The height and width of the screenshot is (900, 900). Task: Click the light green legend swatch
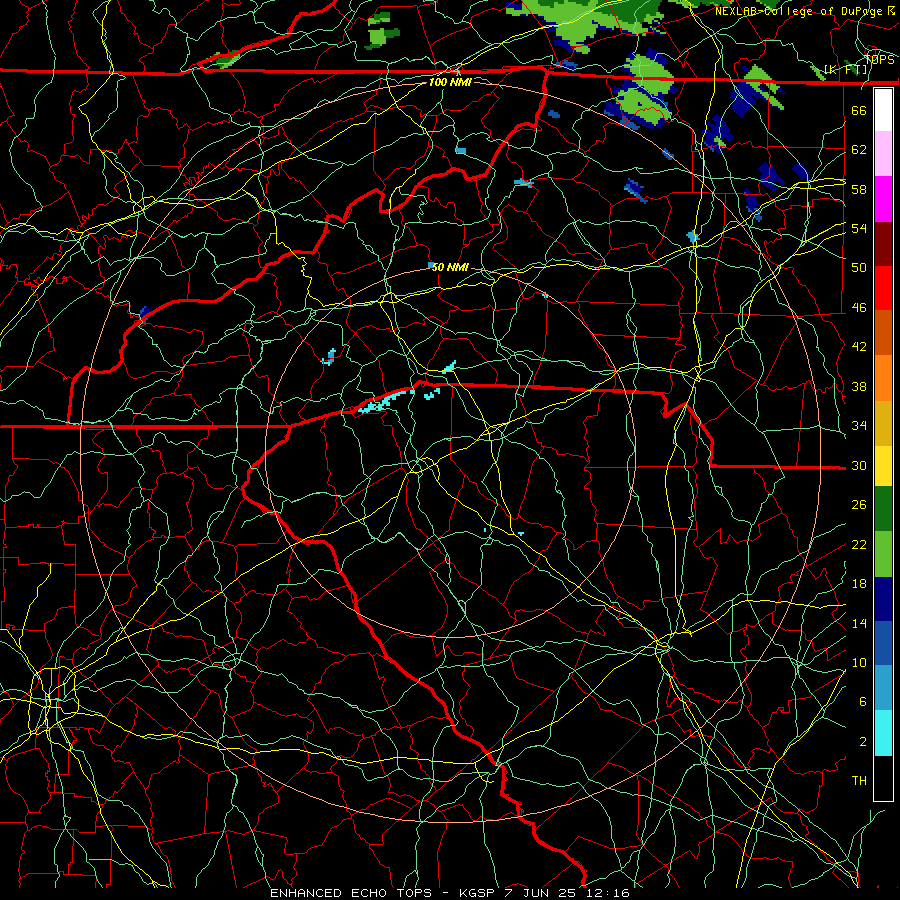[x=883, y=554]
